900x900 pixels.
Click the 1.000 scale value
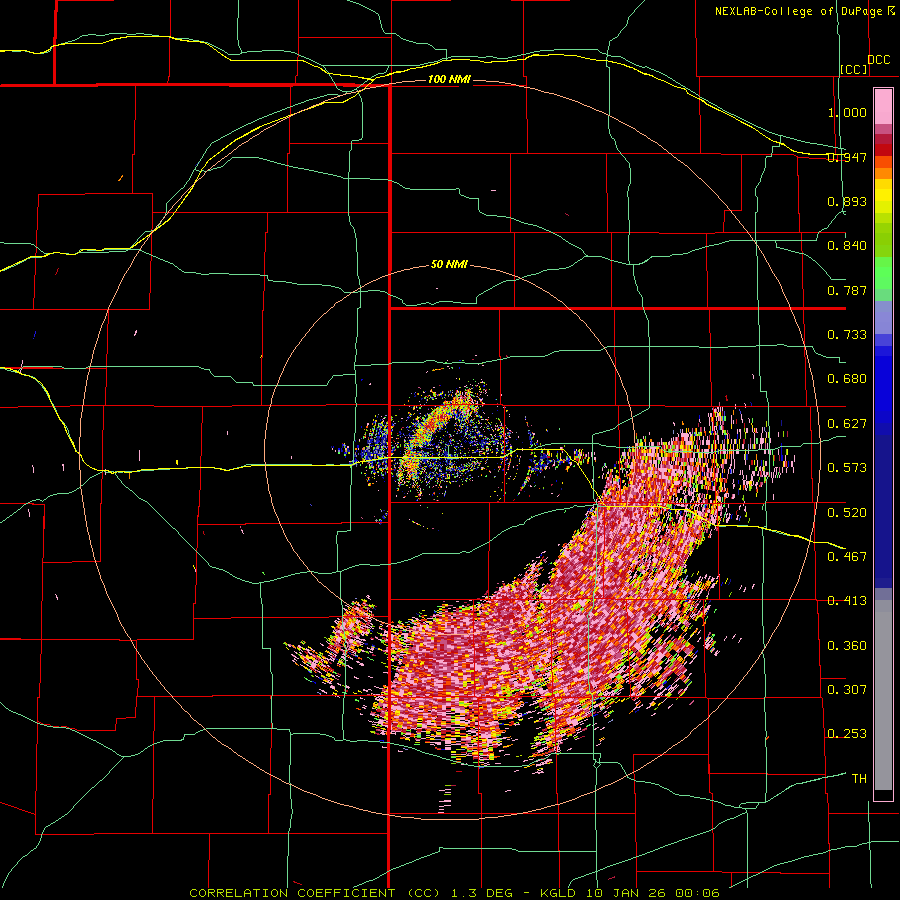[847, 112]
